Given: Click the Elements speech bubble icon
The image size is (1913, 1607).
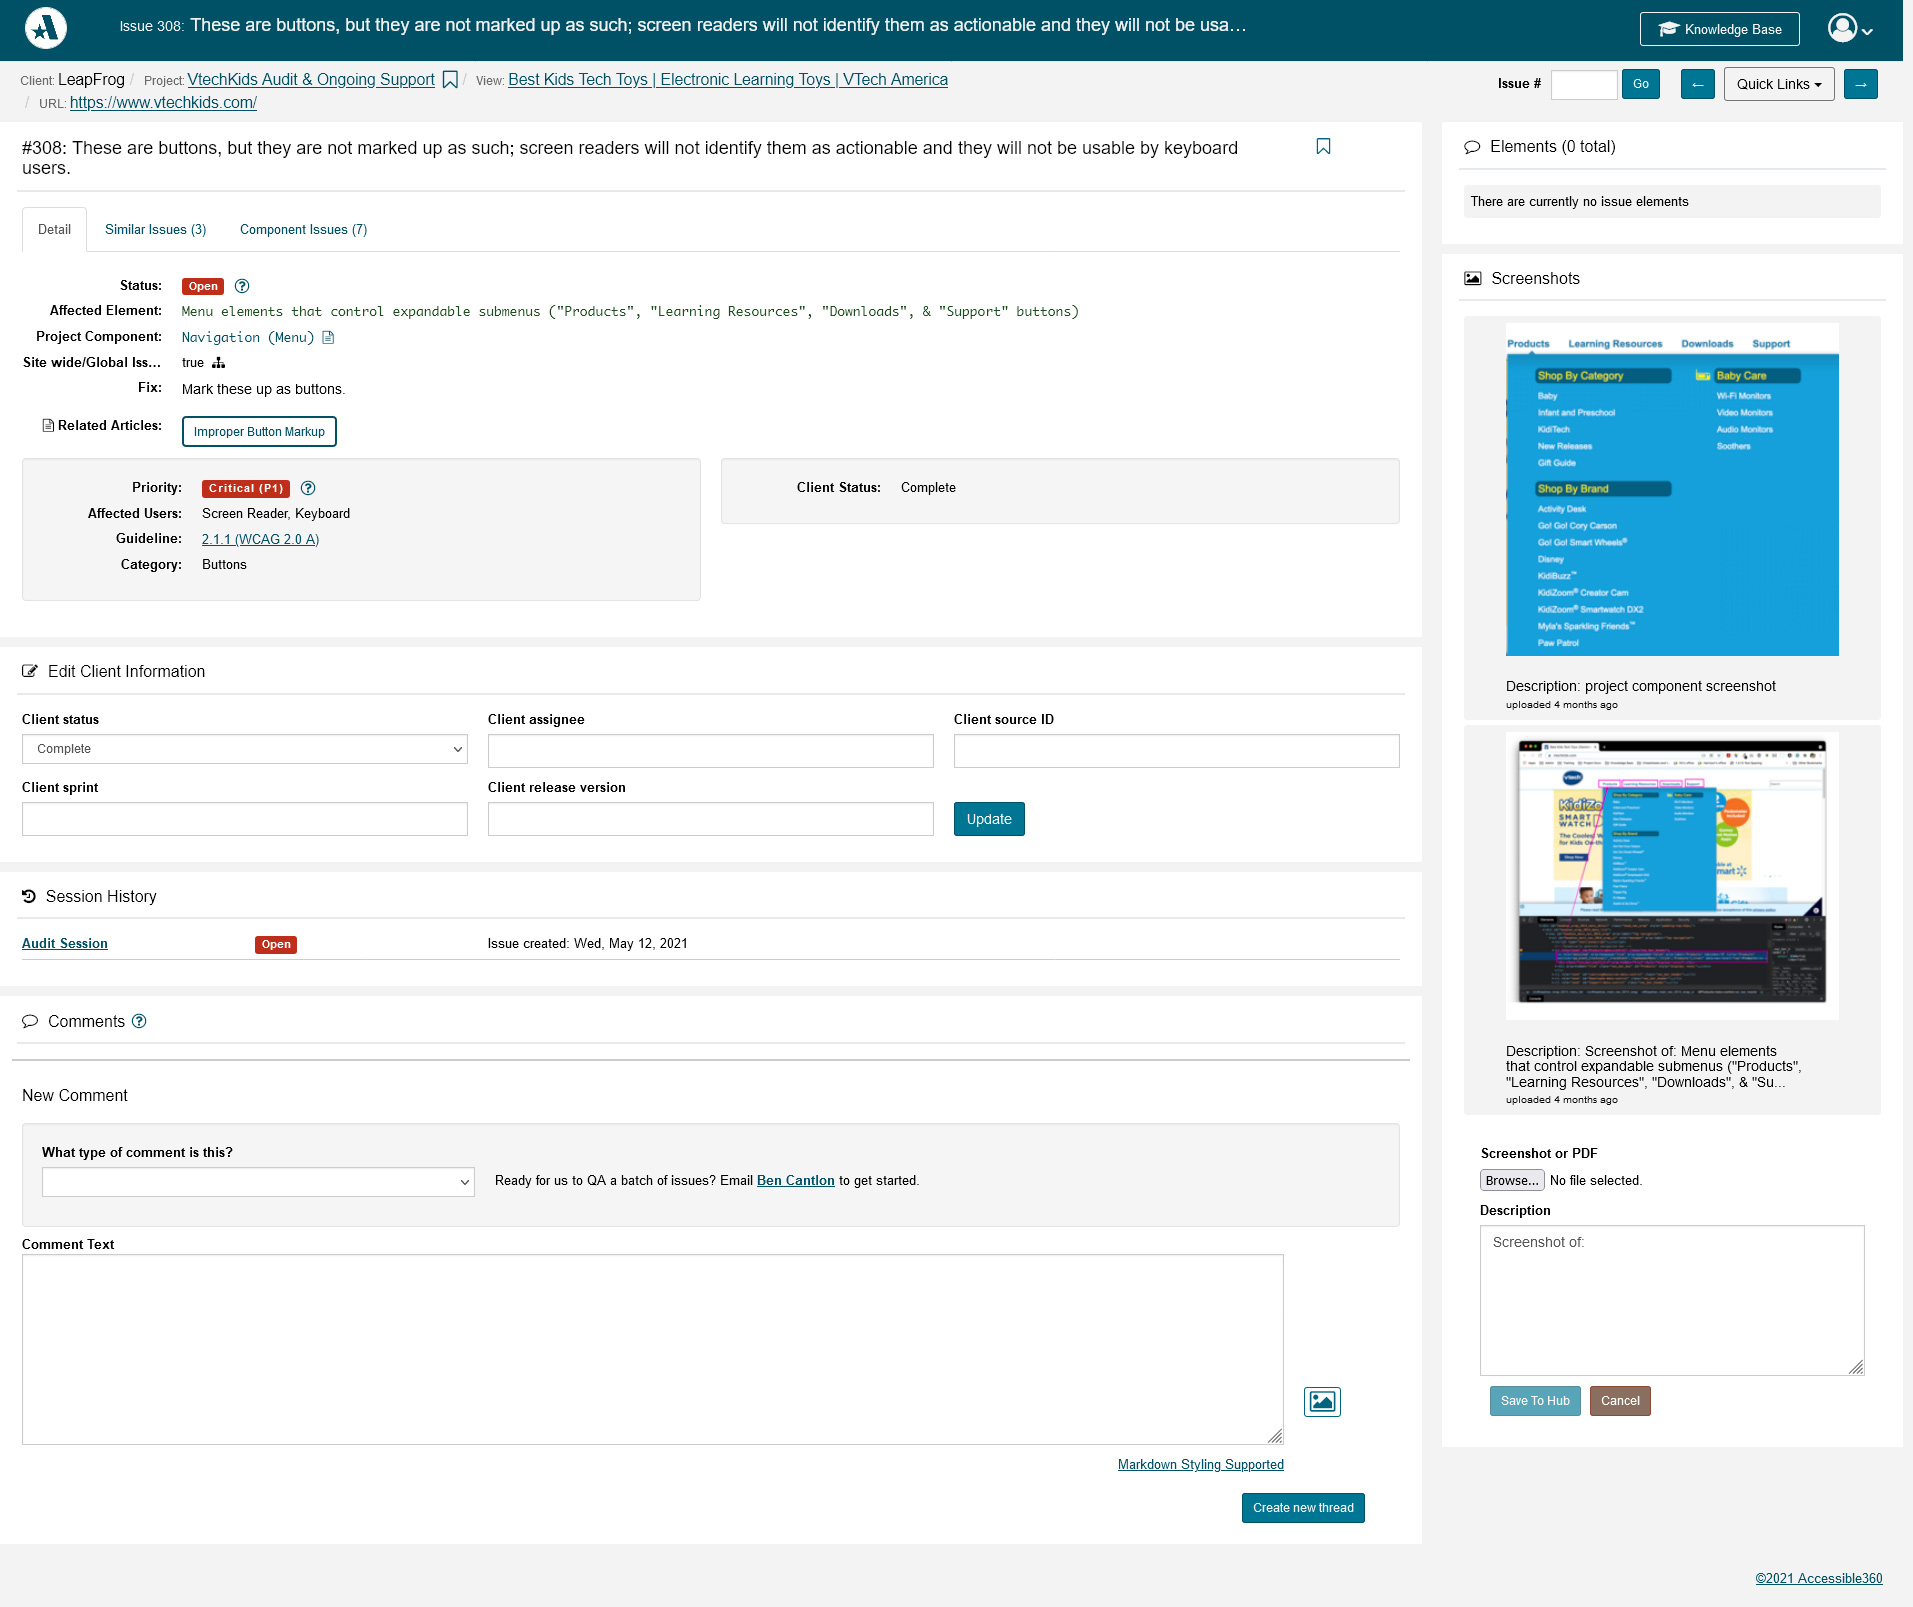Looking at the screenshot, I should [1472, 147].
